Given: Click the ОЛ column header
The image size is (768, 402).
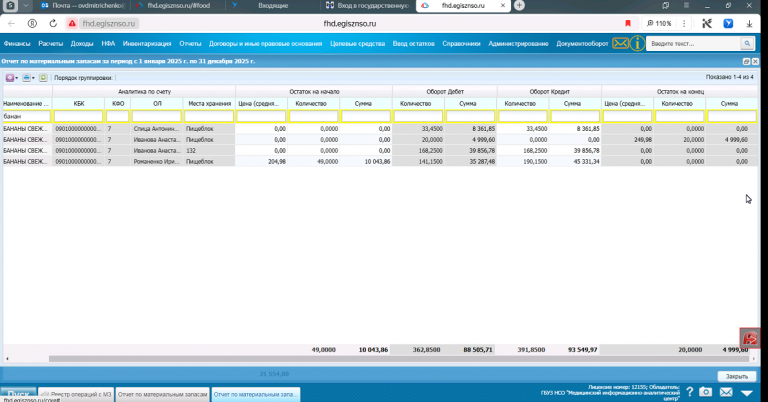Looking at the screenshot, I should pyautogui.click(x=157, y=104).
